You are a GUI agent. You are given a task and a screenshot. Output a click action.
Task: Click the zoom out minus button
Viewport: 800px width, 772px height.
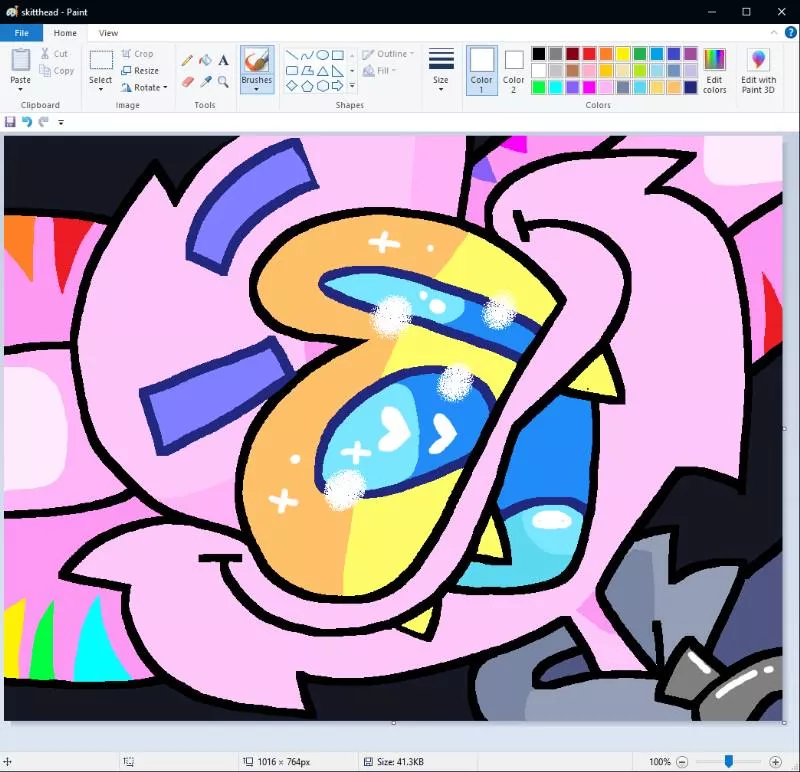click(x=682, y=762)
